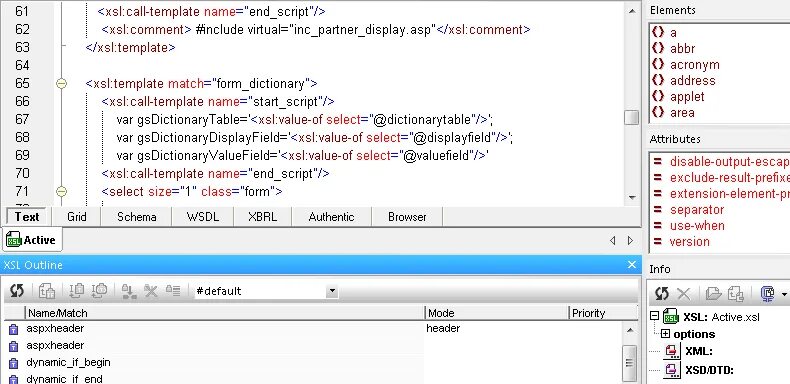Select 'version' attribute
The image size is (790, 384).
pyautogui.click(x=689, y=242)
